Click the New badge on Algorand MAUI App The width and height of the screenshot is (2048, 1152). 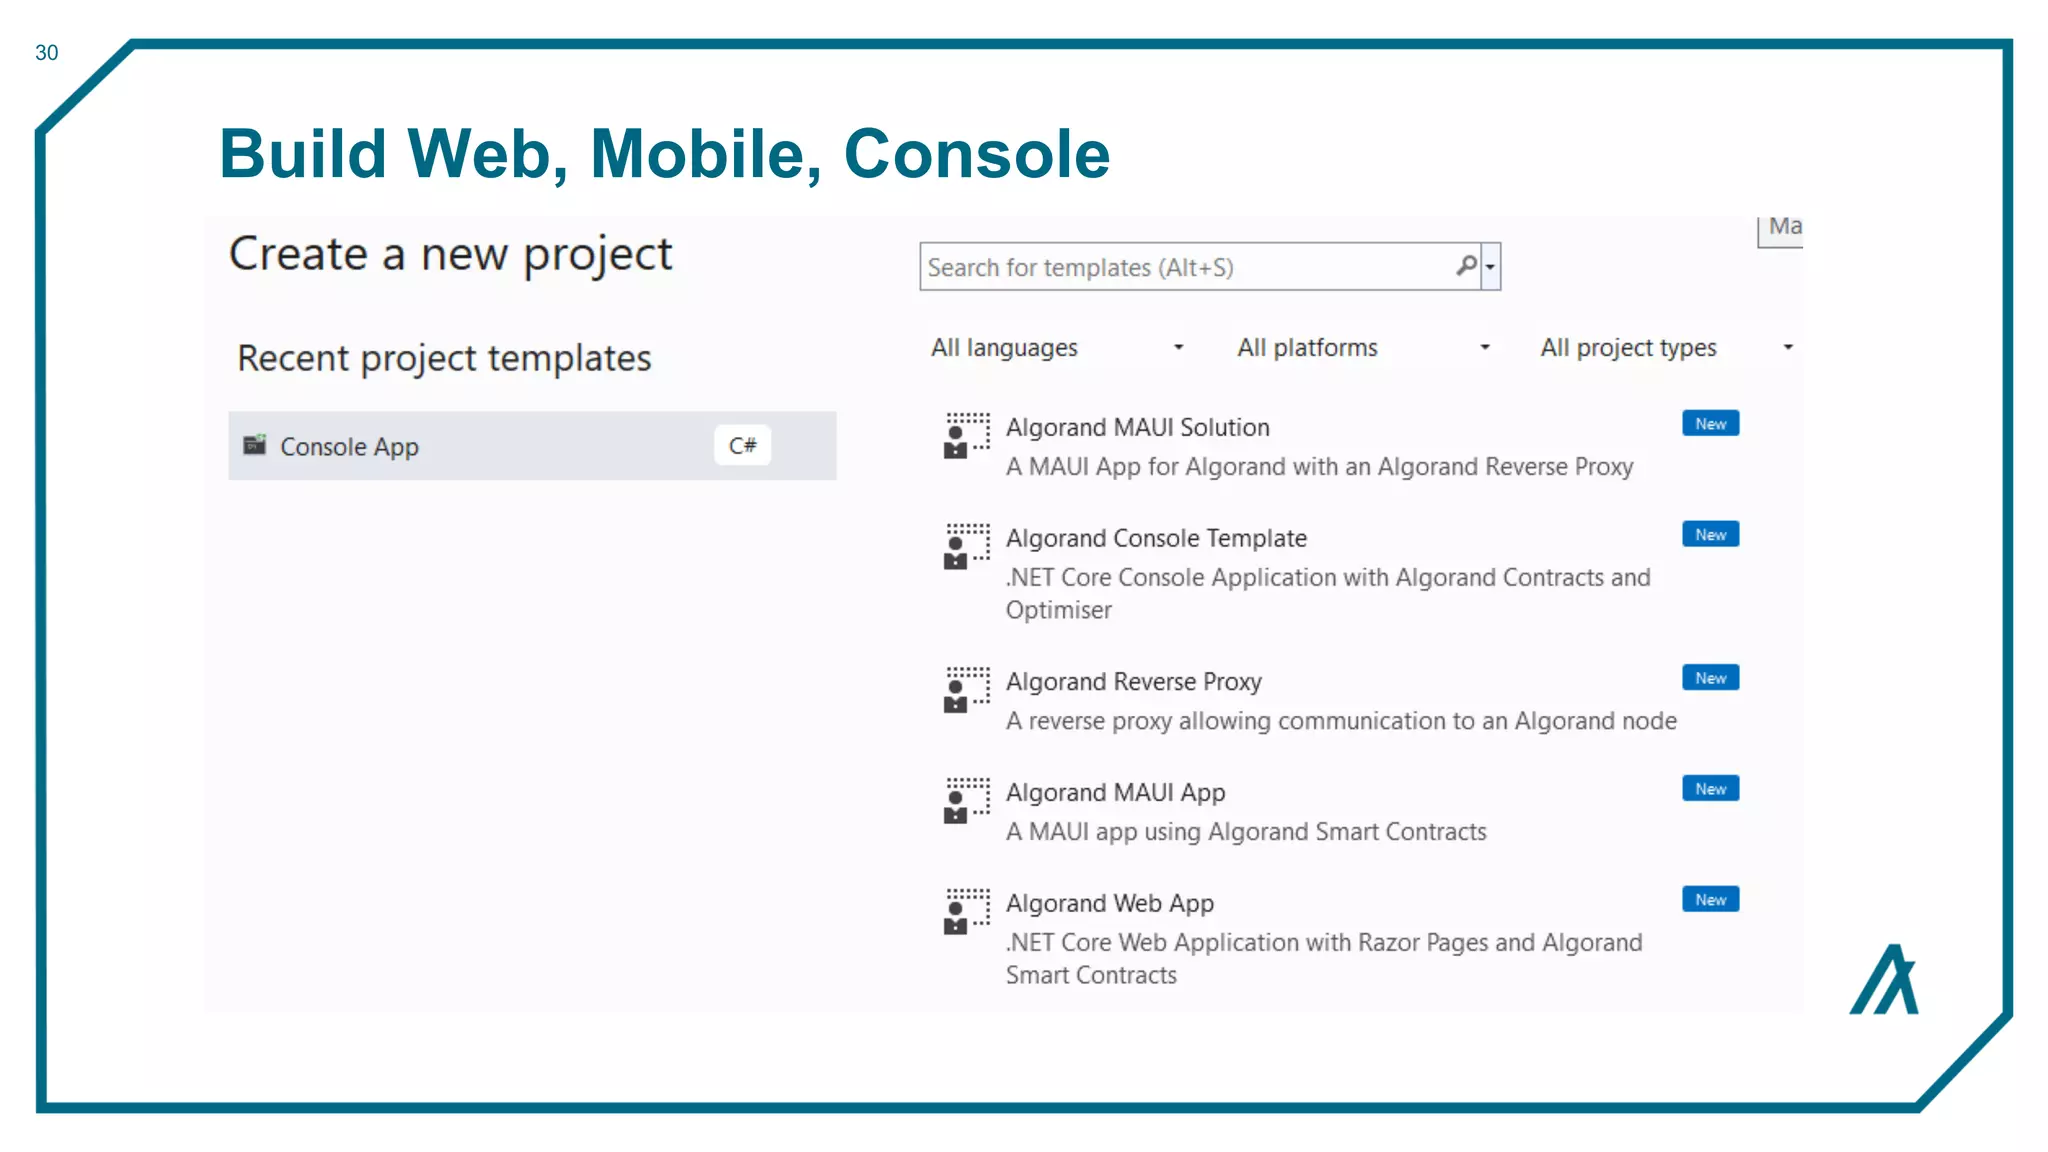pyautogui.click(x=1710, y=789)
